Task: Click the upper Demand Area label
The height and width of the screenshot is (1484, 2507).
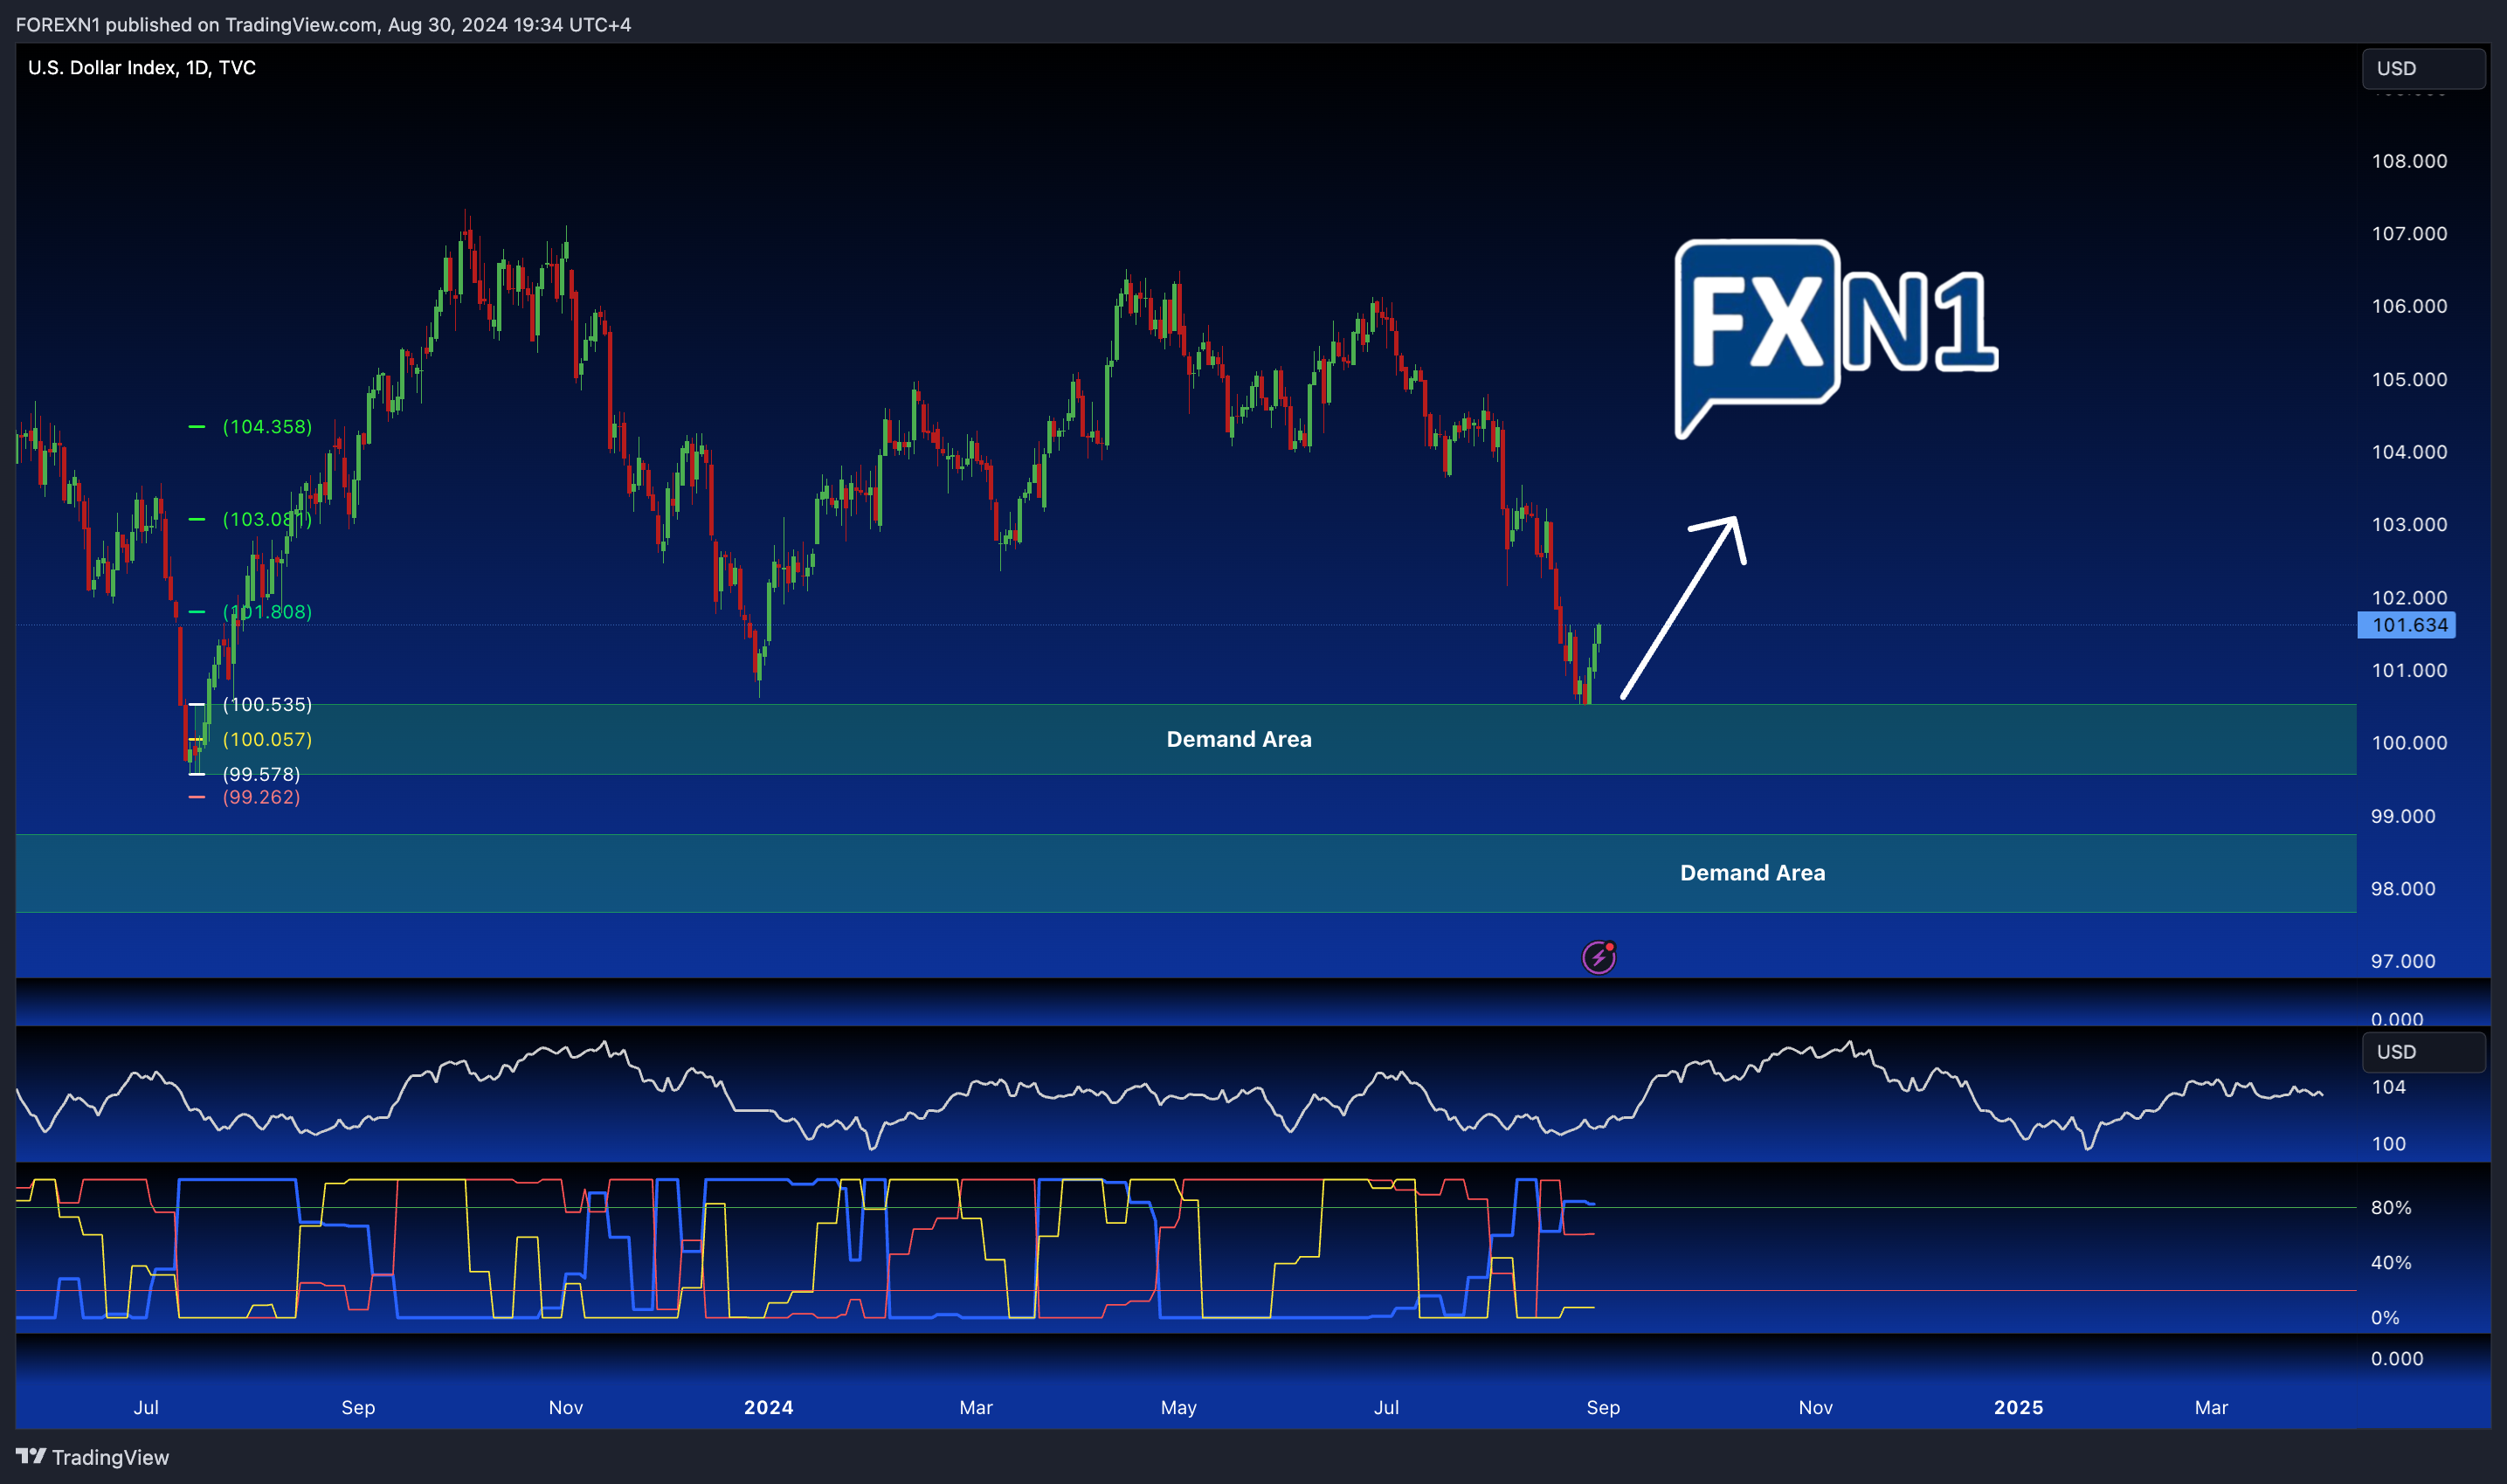Action: [x=1239, y=739]
